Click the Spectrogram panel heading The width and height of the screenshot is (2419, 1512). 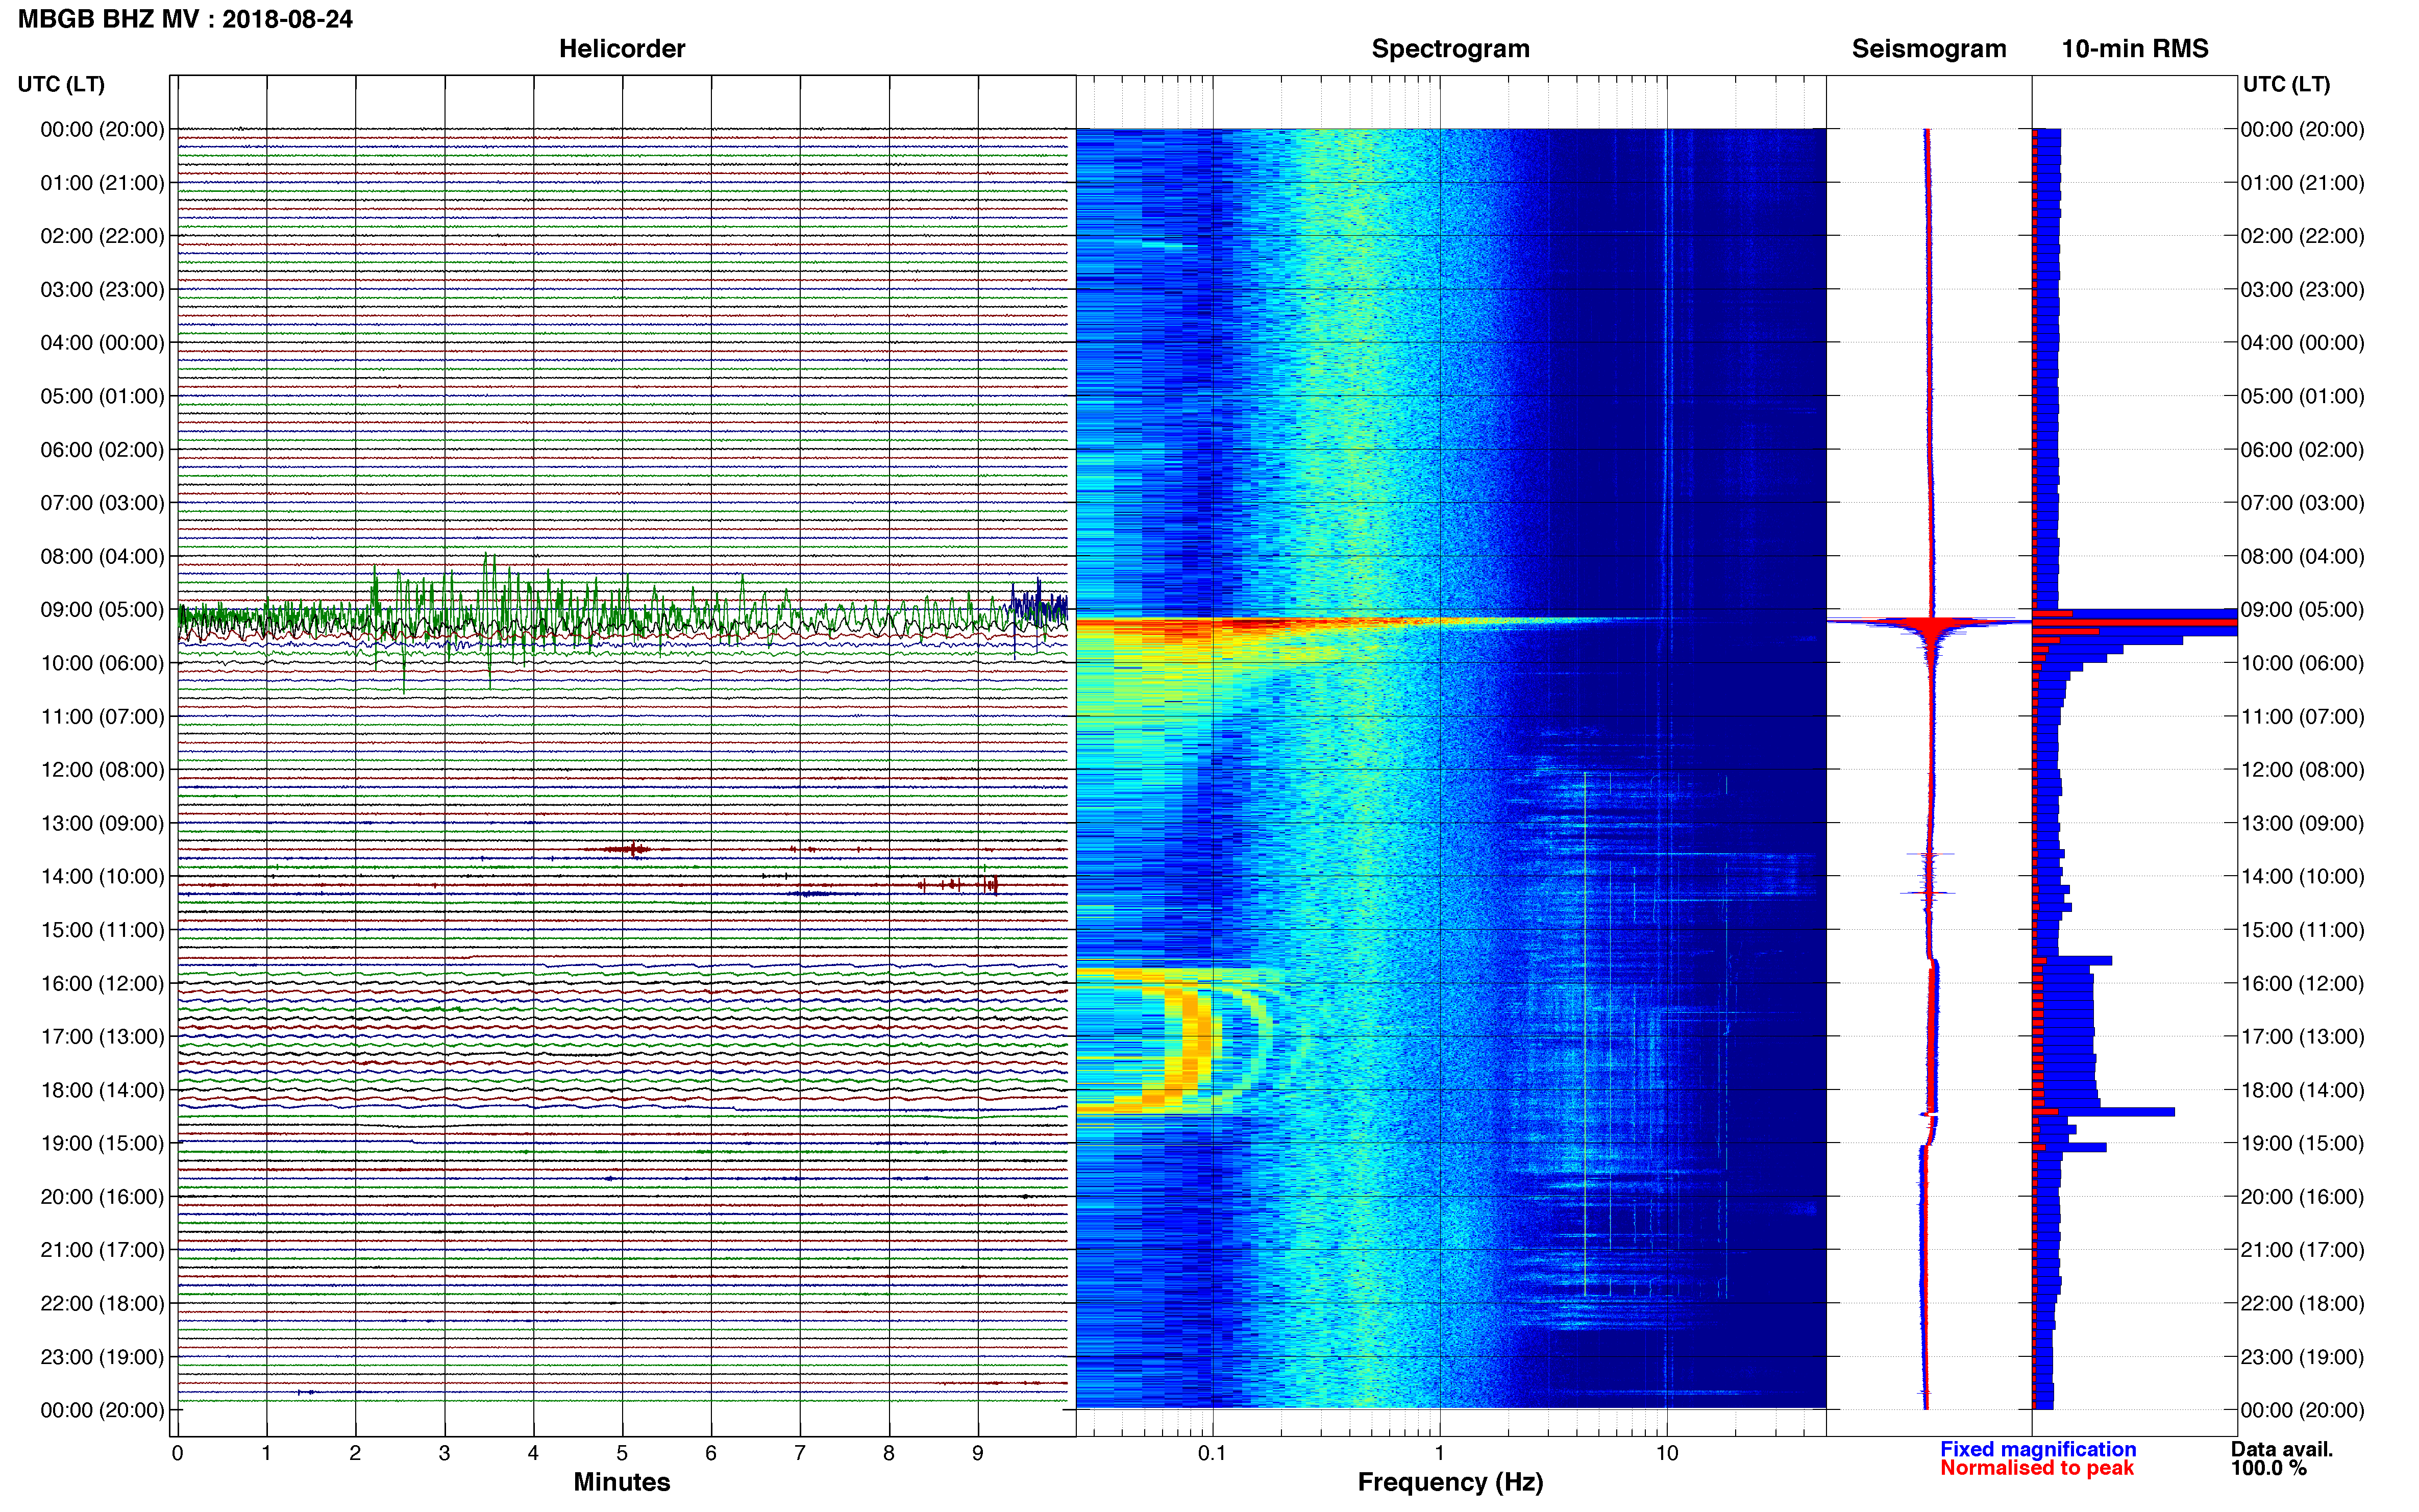[x=1450, y=49]
